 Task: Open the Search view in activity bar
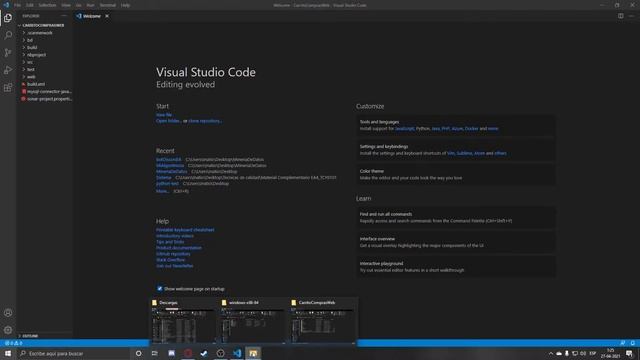(x=8, y=35)
